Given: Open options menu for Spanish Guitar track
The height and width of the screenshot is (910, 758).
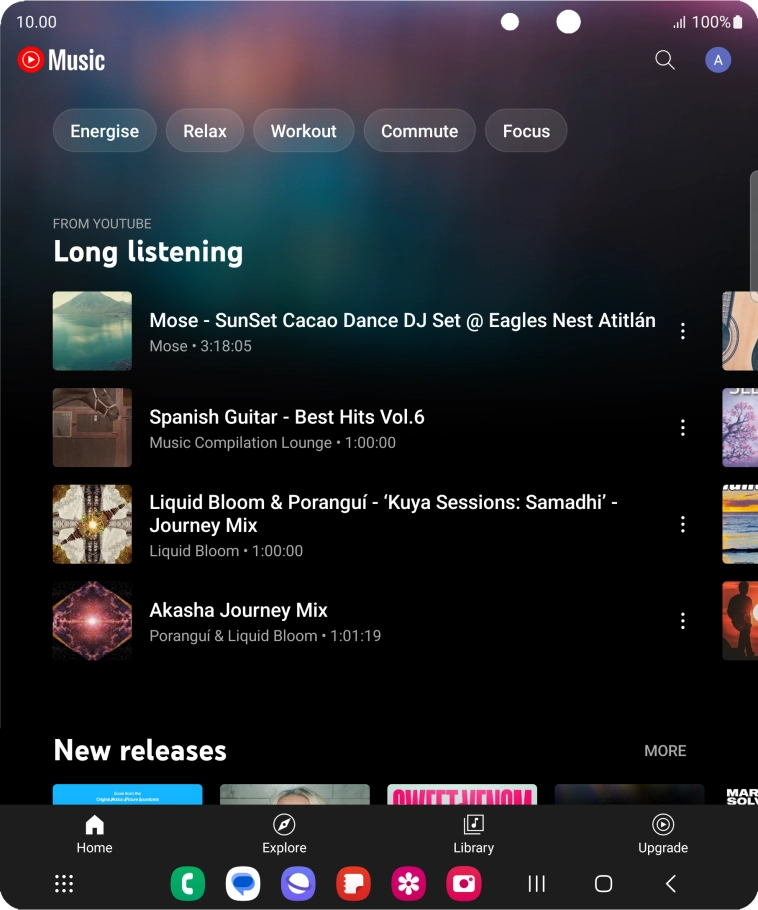Looking at the screenshot, I should (683, 428).
